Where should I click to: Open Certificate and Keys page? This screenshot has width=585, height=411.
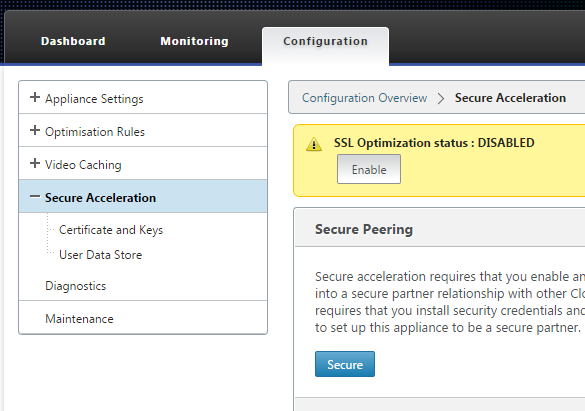(111, 230)
